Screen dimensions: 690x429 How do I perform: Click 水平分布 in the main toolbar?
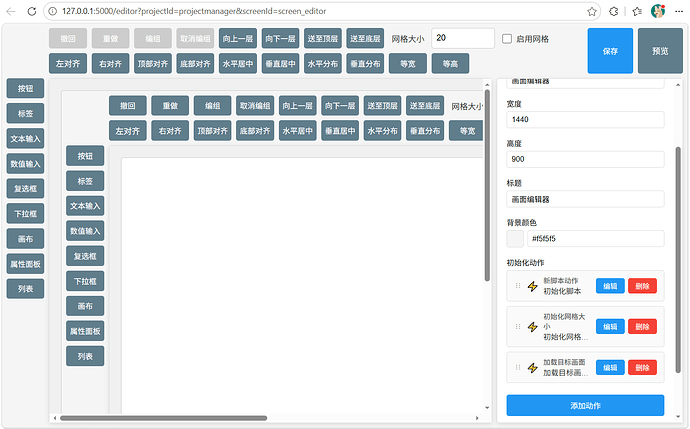(x=323, y=64)
